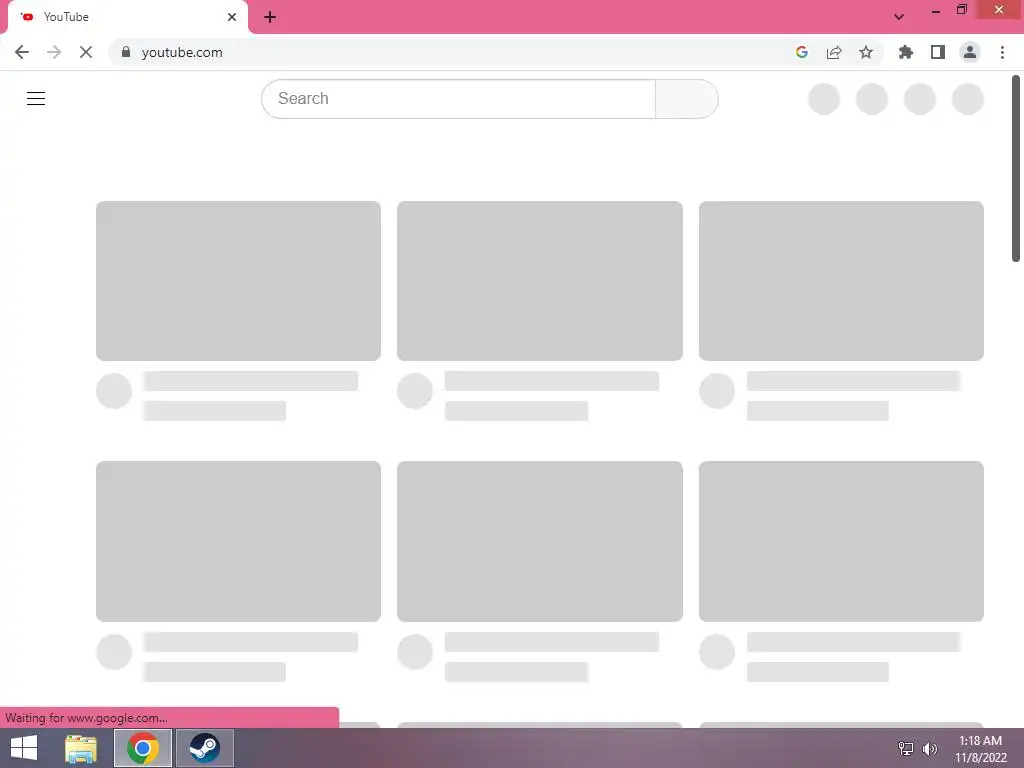
Task: Close the YouTube tab
Action: pyautogui.click(x=232, y=17)
